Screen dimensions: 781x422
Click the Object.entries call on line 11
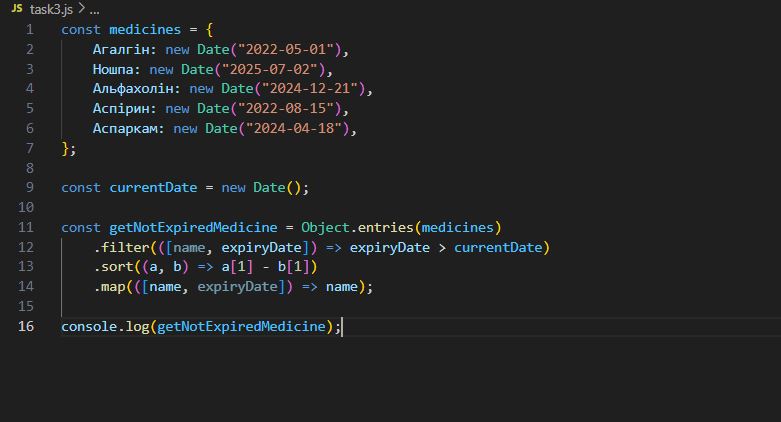(357, 228)
